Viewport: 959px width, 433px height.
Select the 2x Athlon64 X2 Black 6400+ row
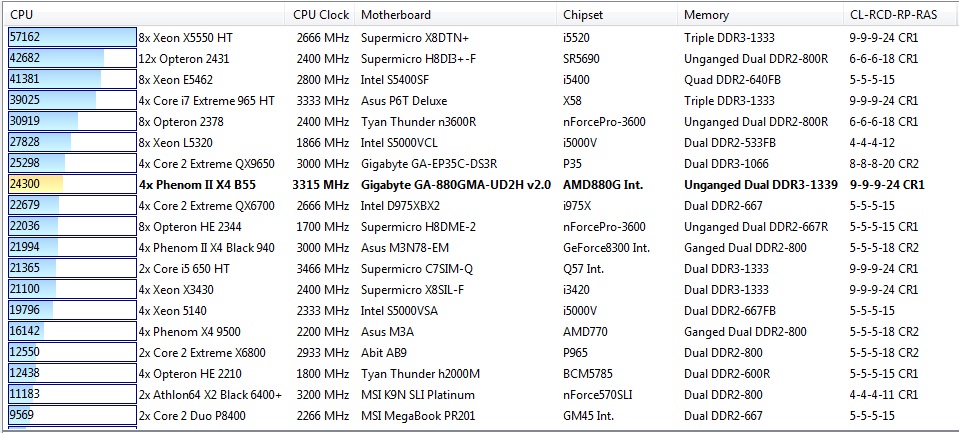tap(210, 394)
